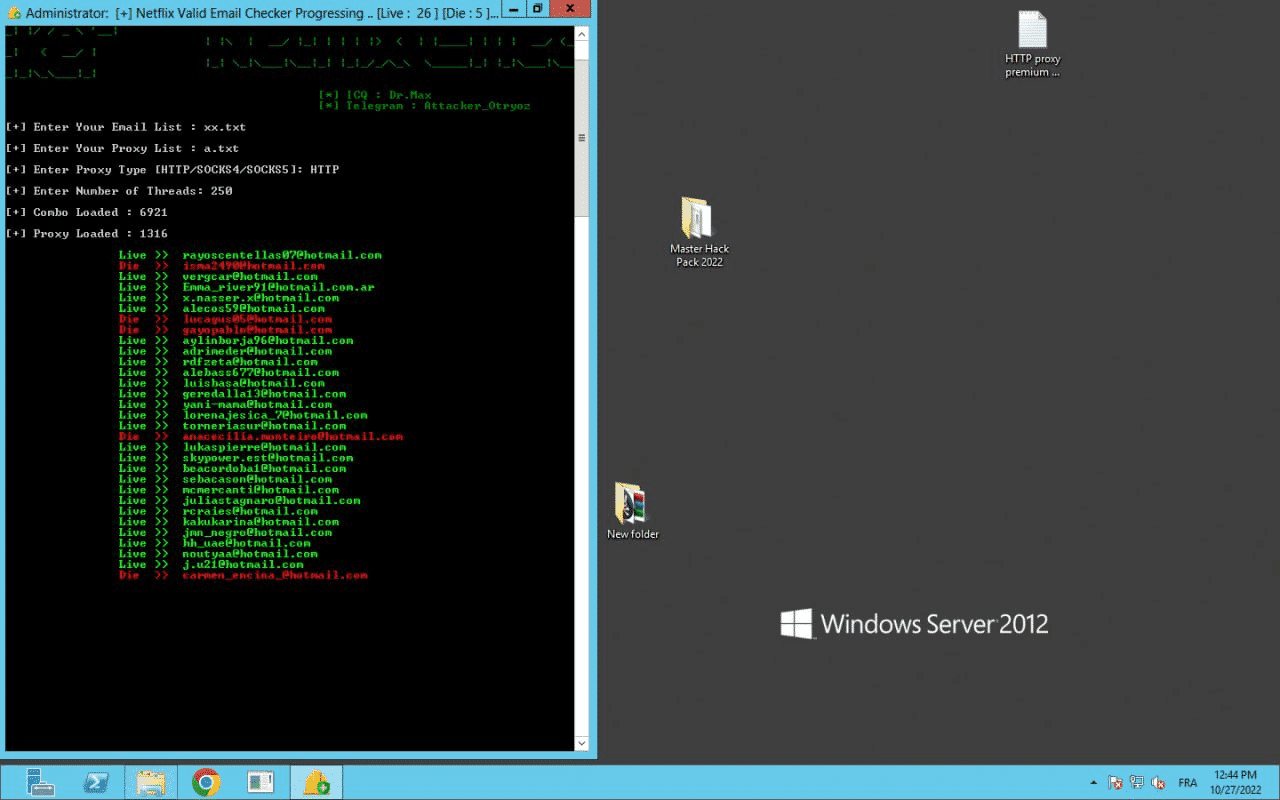Click the taskbar icon right of Chrome
This screenshot has height=800, width=1280.
[261, 782]
